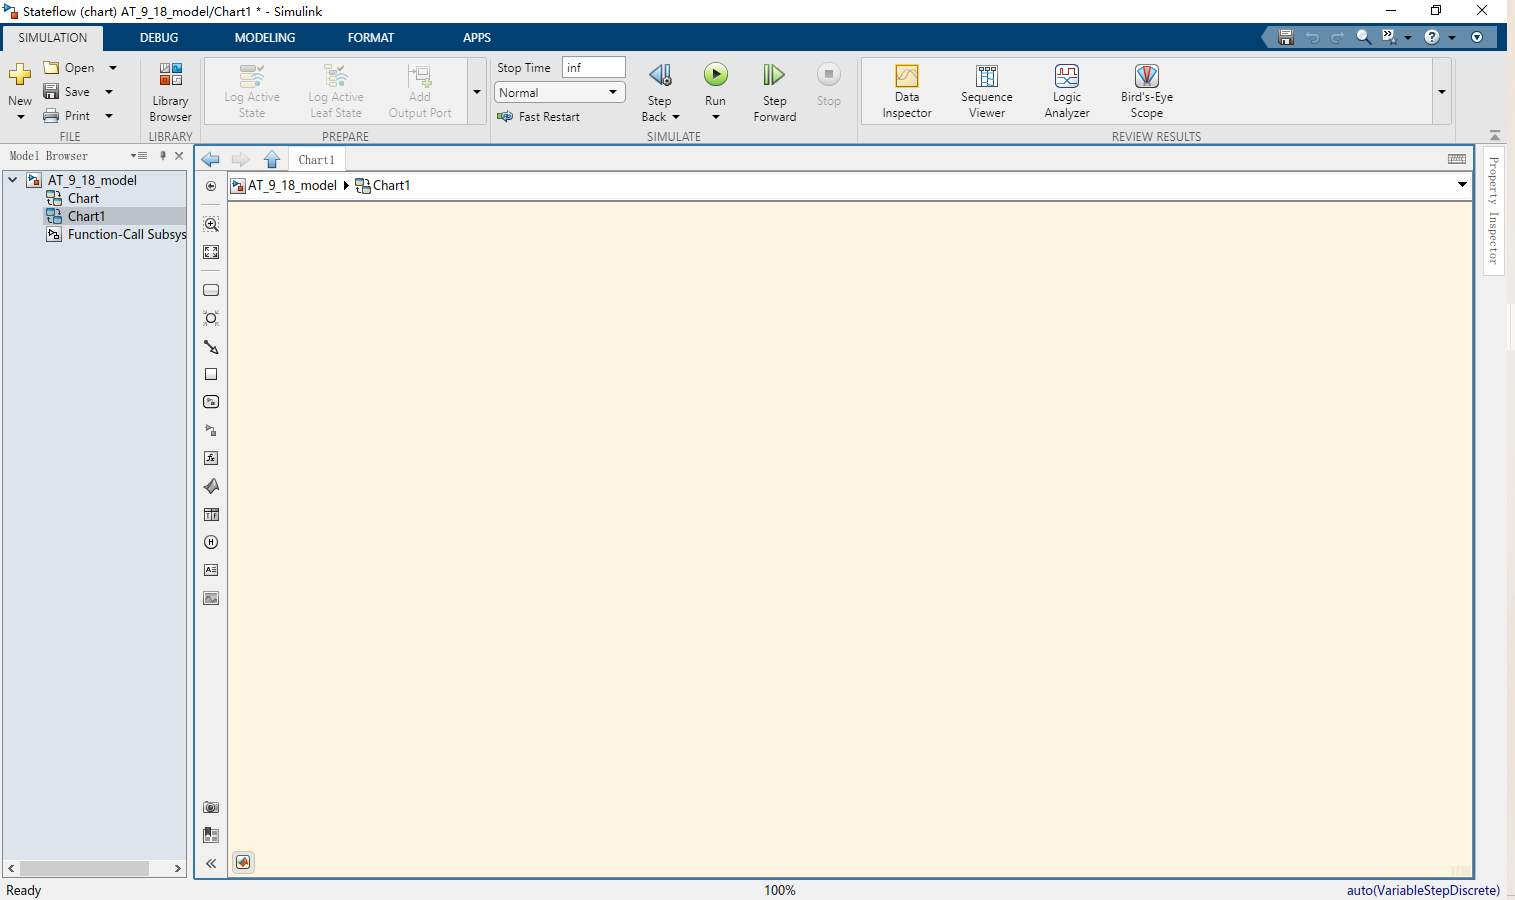1515x900 pixels.
Task: Click the Zoom In tool in palette
Action: click(x=211, y=224)
